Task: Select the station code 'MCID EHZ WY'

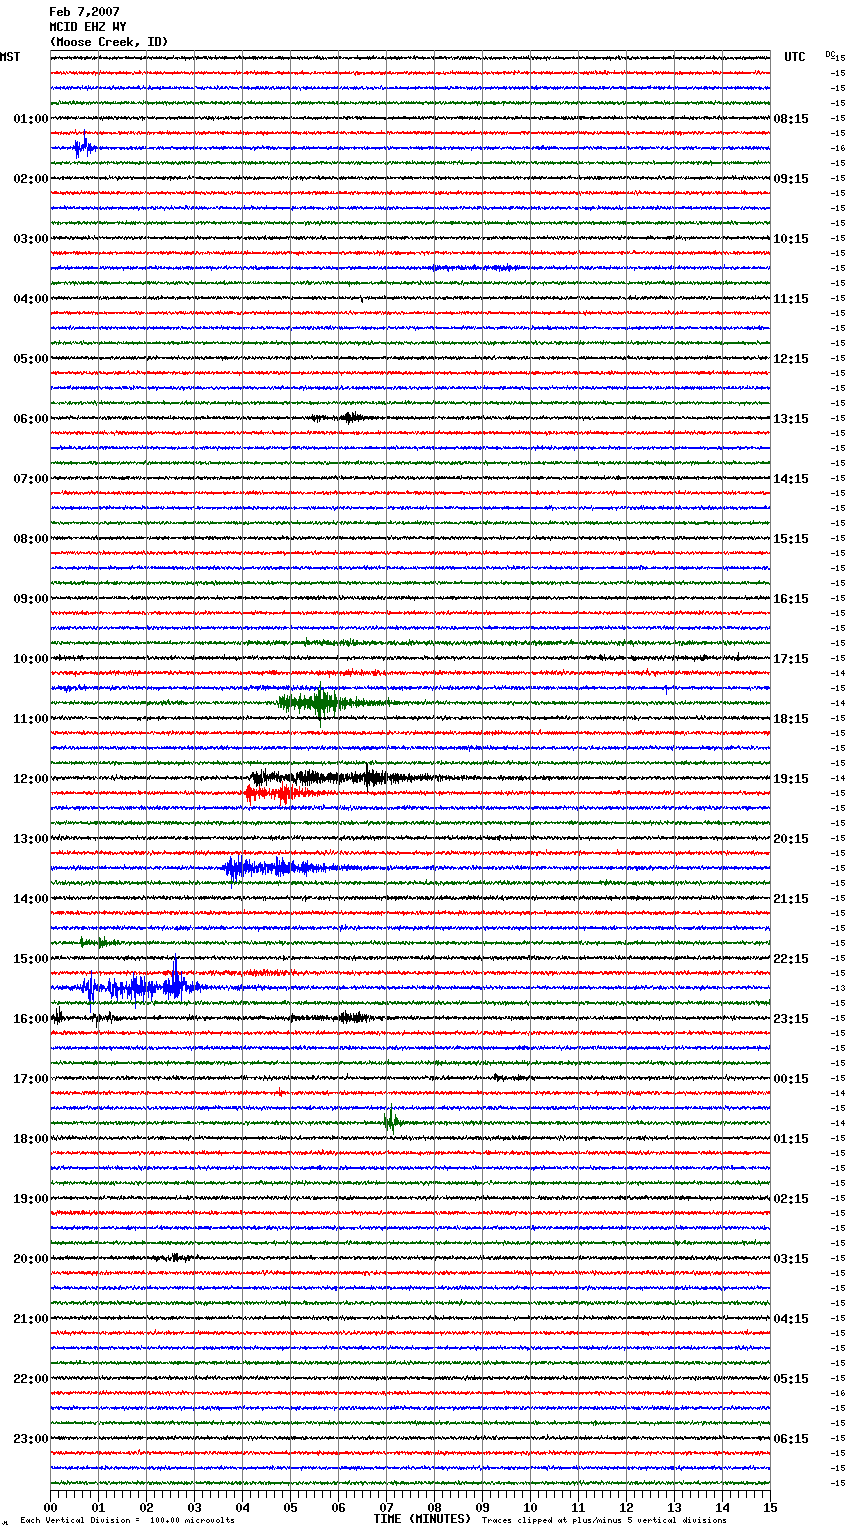Action: pos(88,27)
